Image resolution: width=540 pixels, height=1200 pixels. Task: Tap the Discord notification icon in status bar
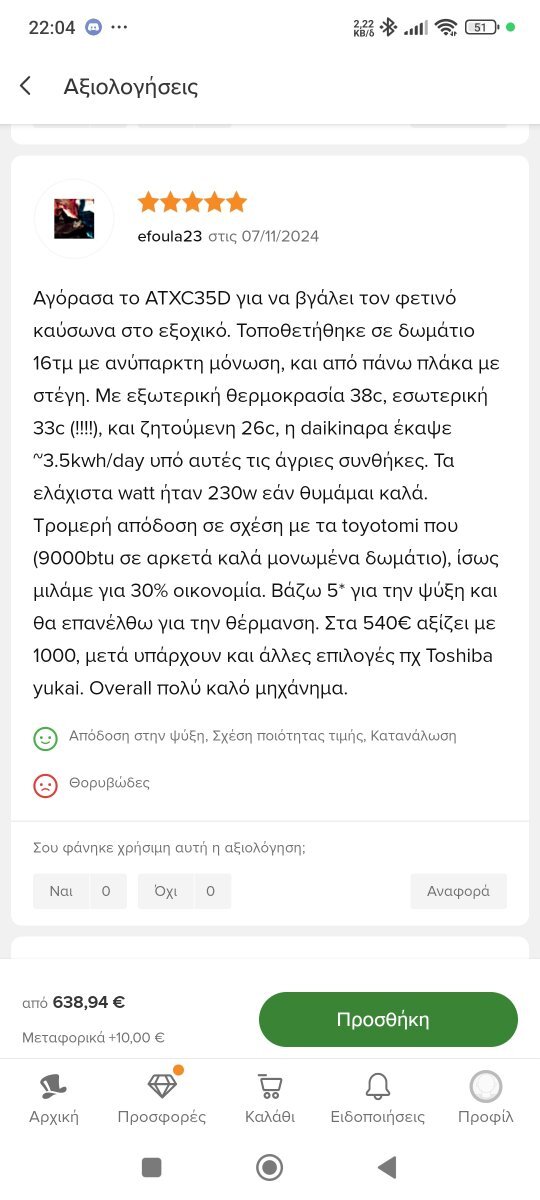pyautogui.click(x=94, y=27)
